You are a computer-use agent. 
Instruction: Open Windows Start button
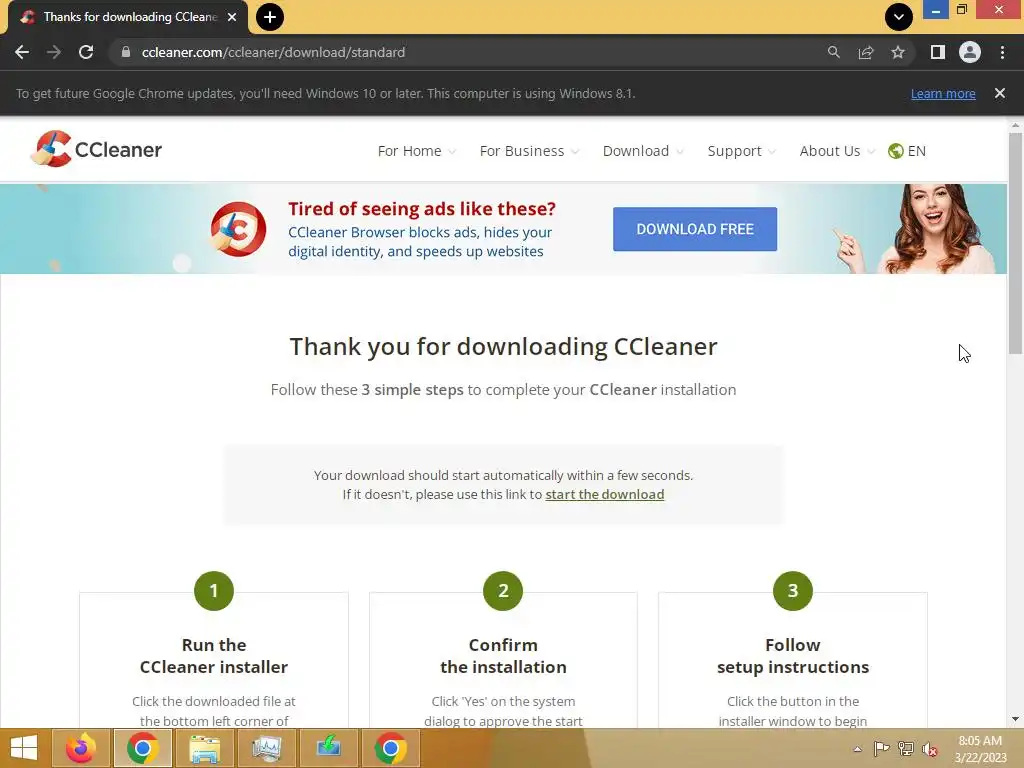24,748
